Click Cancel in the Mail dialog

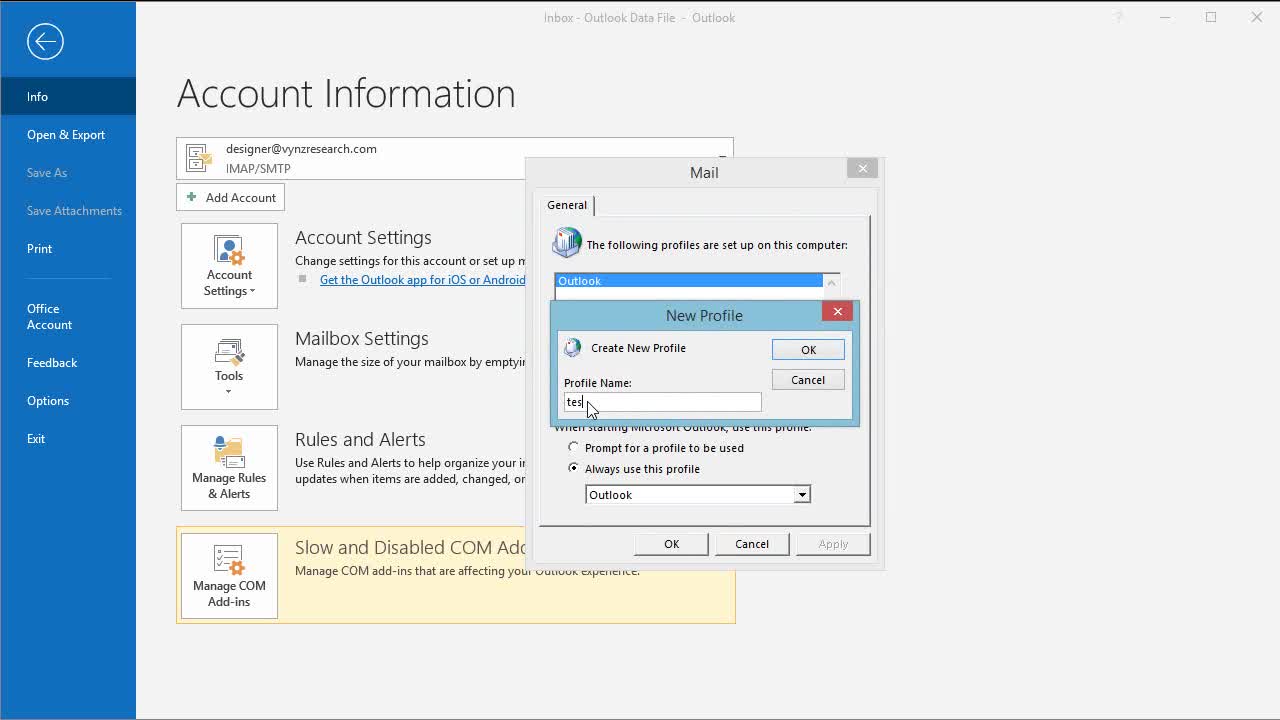752,544
